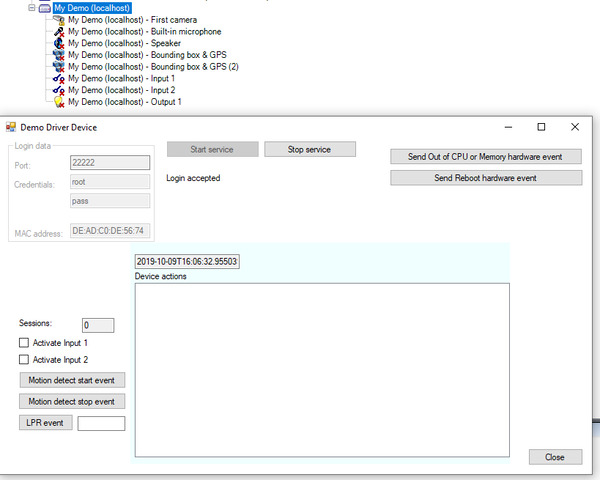Viewport: 600px width, 480px height.
Task: Click the First camera device icon
Action: pos(60,20)
